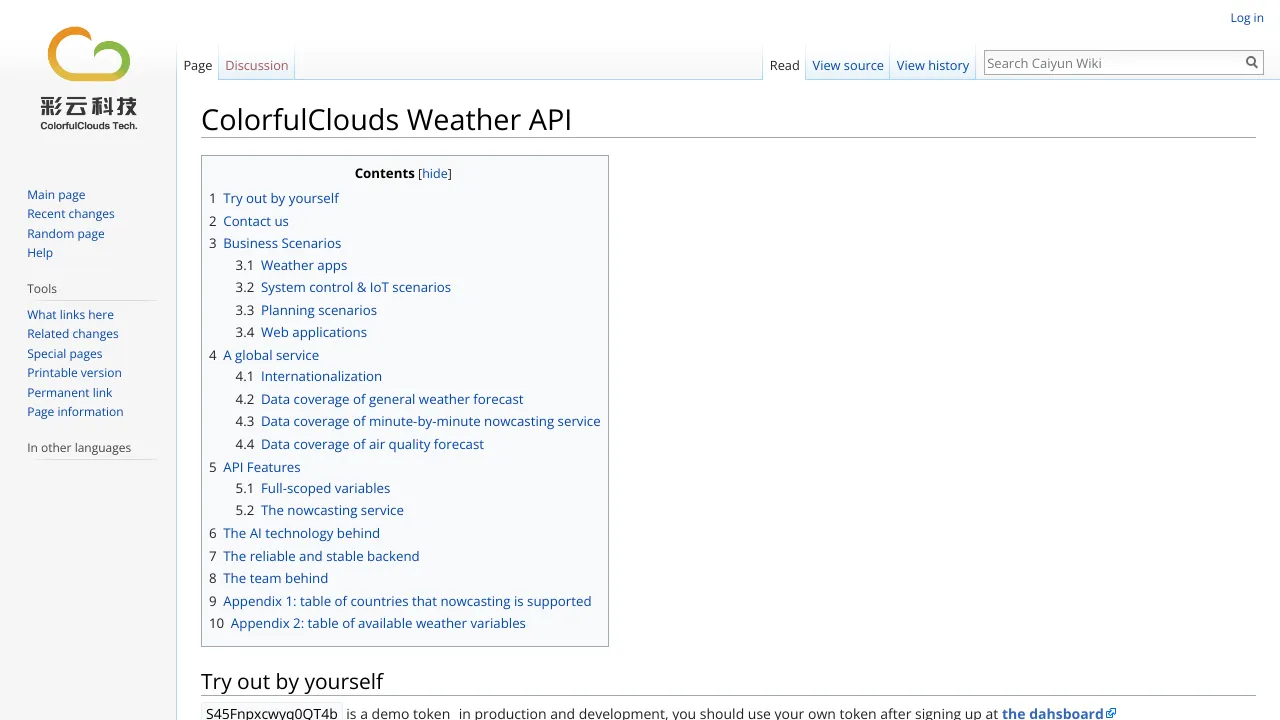This screenshot has width=1280, height=720.
Task: Open the View history tab
Action: pos(933,65)
